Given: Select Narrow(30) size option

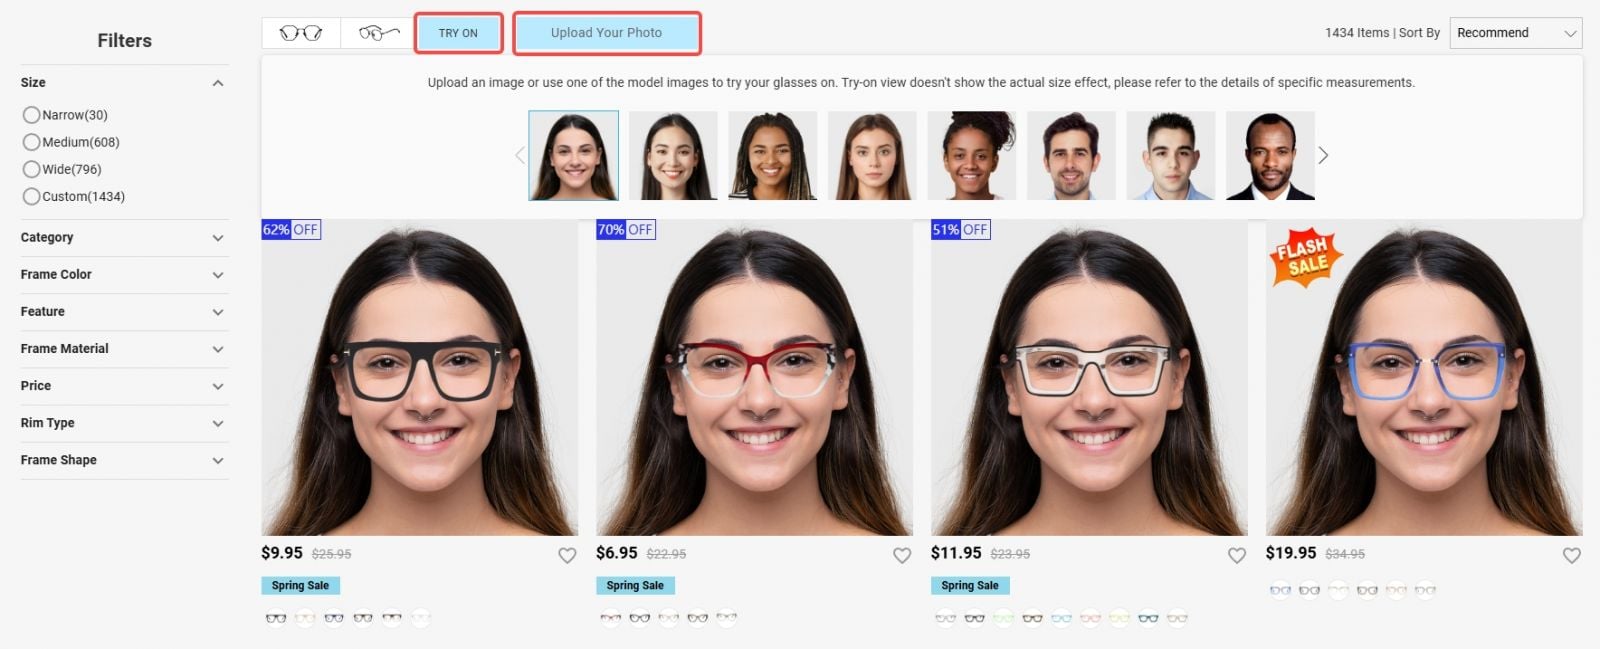Looking at the screenshot, I should point(65,115).
